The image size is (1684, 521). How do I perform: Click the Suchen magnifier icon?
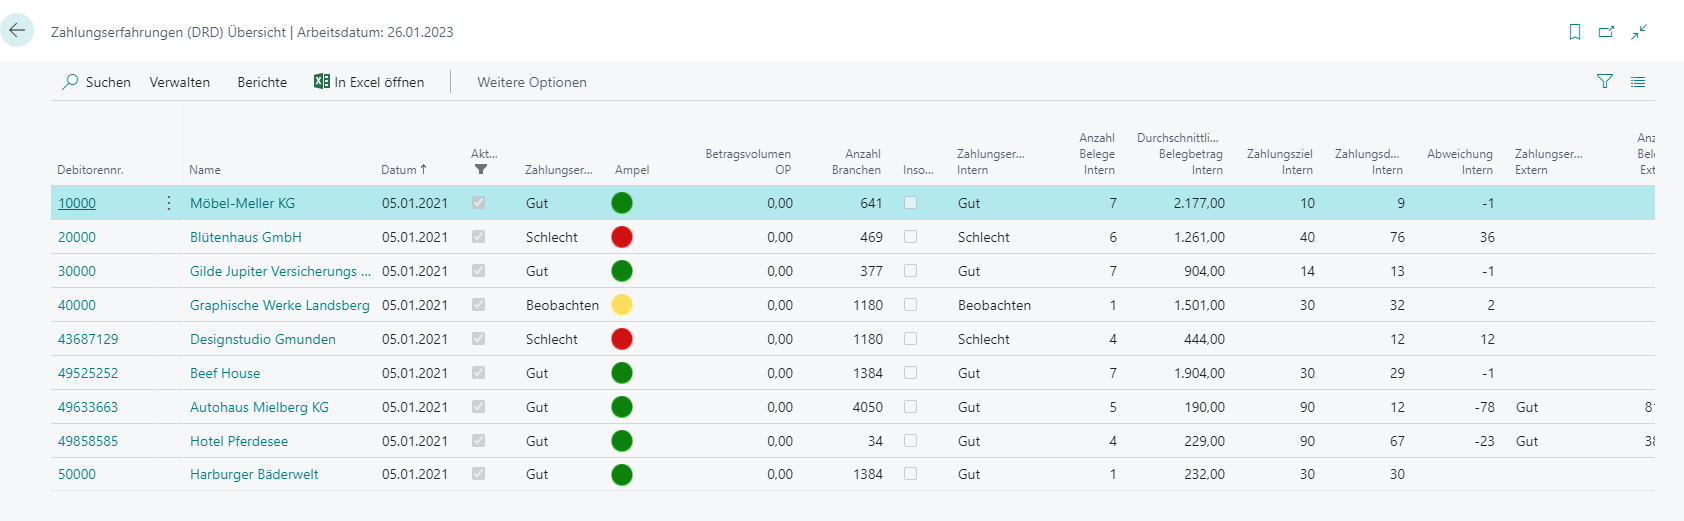click(x=70, y=82)
